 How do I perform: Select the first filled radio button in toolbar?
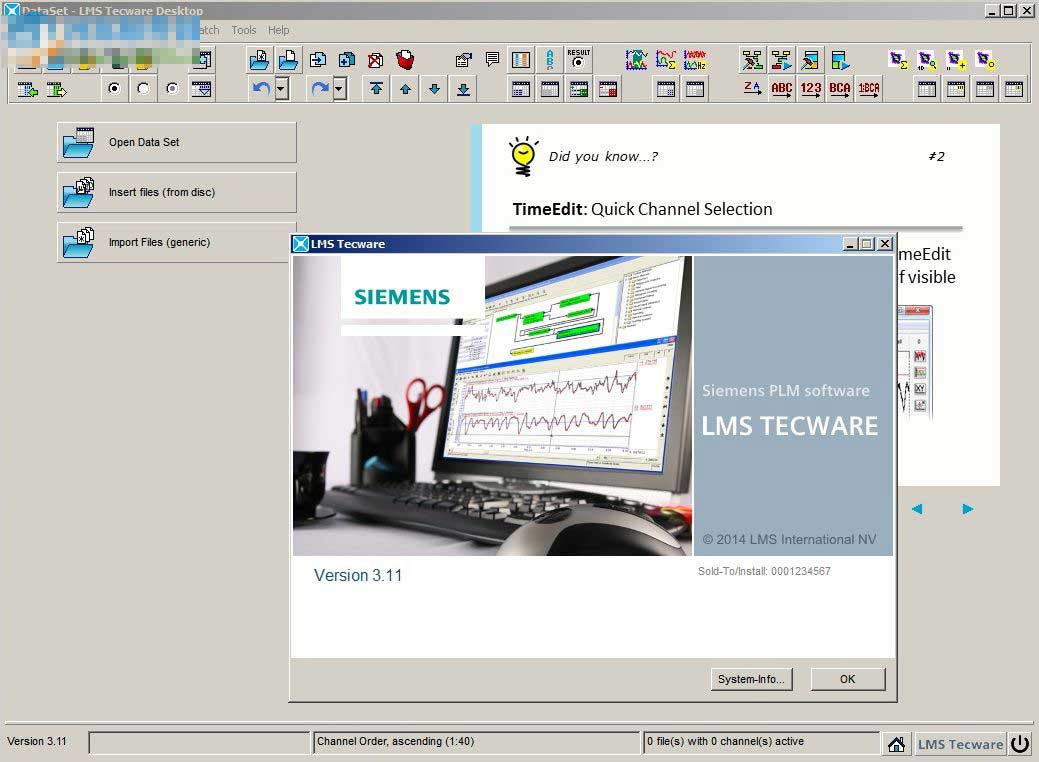pos(115,88)
